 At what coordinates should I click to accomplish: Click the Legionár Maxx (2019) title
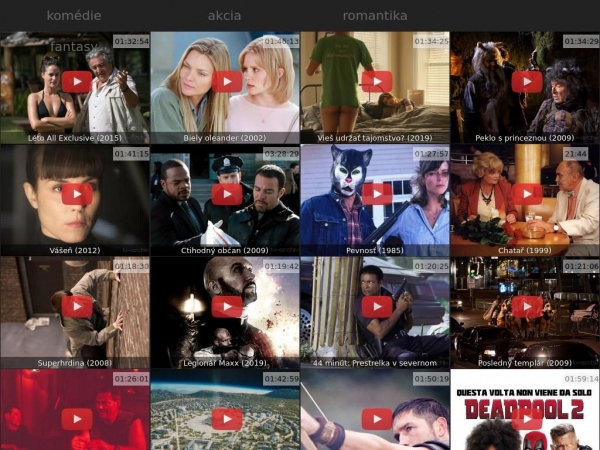(225, 363)
